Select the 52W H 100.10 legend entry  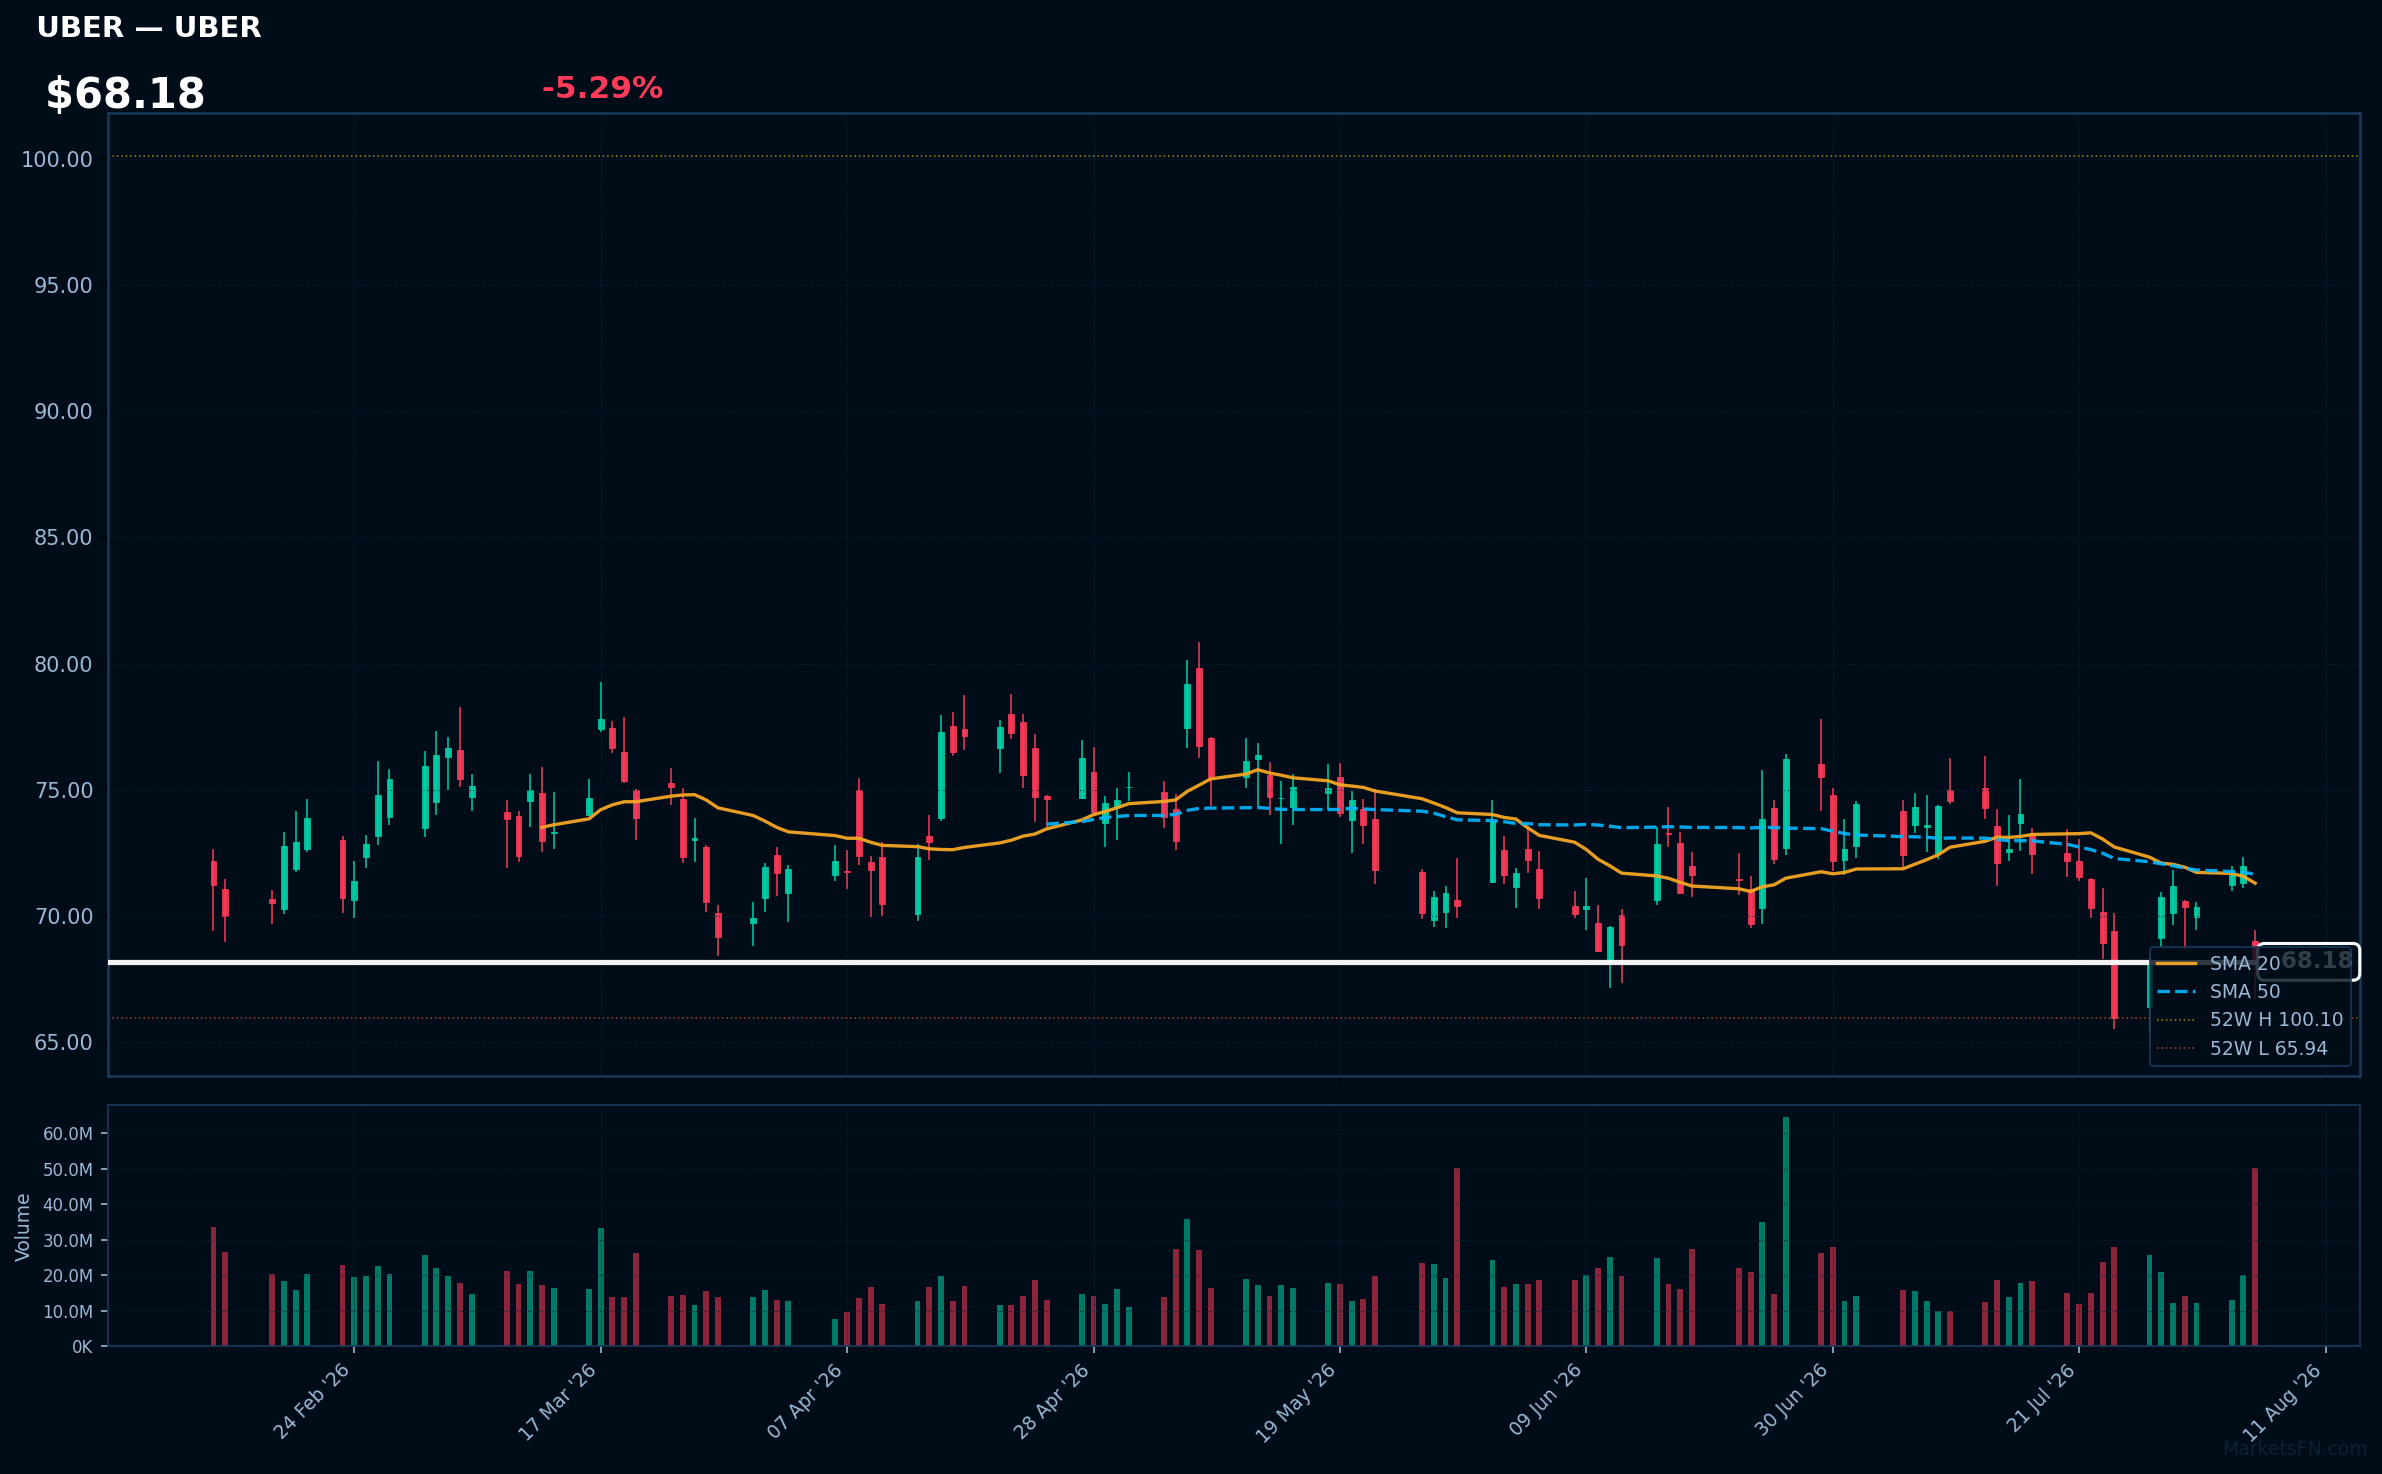coord(2250,1020)
